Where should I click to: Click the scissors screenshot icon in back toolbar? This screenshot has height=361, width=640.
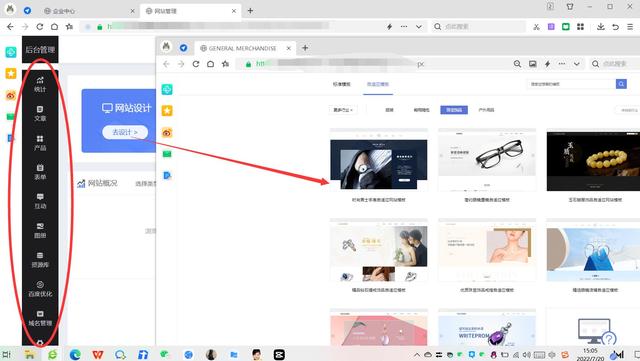coord(536,27)
